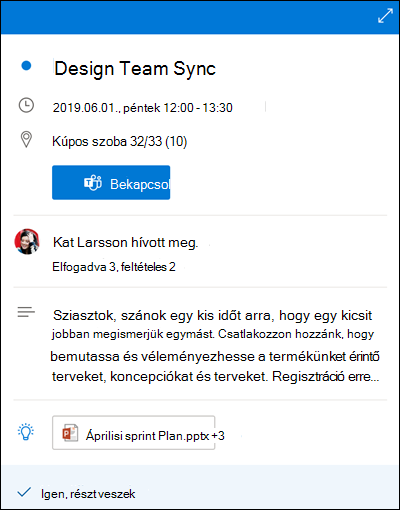The height and width of the screenshot is (510, 400).
Task: Click the location Kúpos szoba 32/33 (10)
Action: point(120,141)
